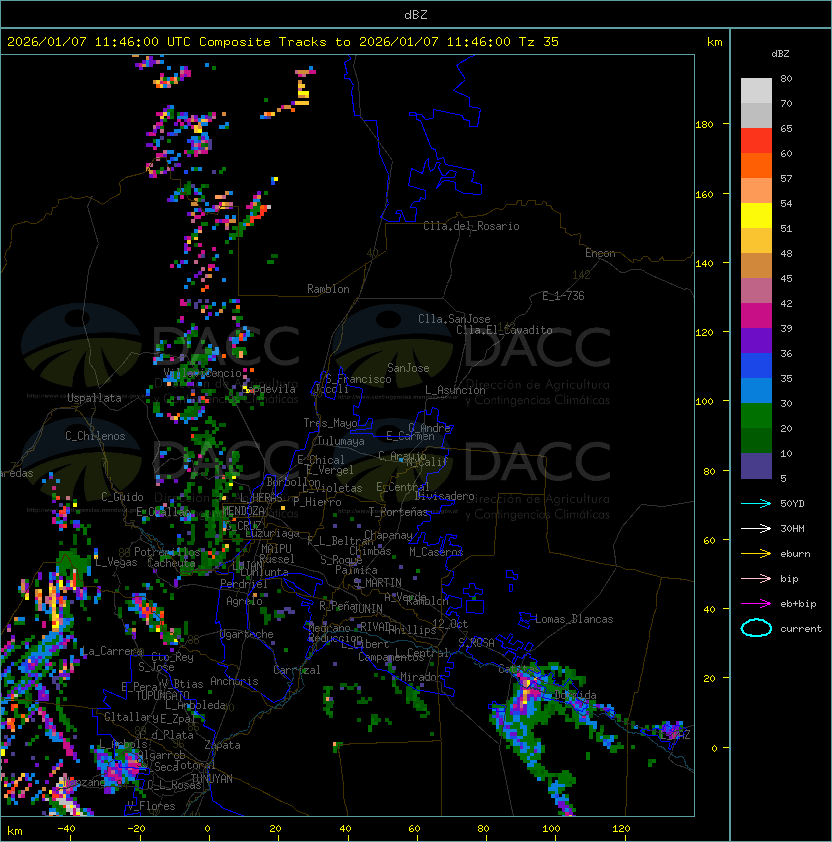Pick the yellow 51-54 dBZ color swatch
Image resolution: width=832 pixels, height=842 pixels.
(756, 216)
